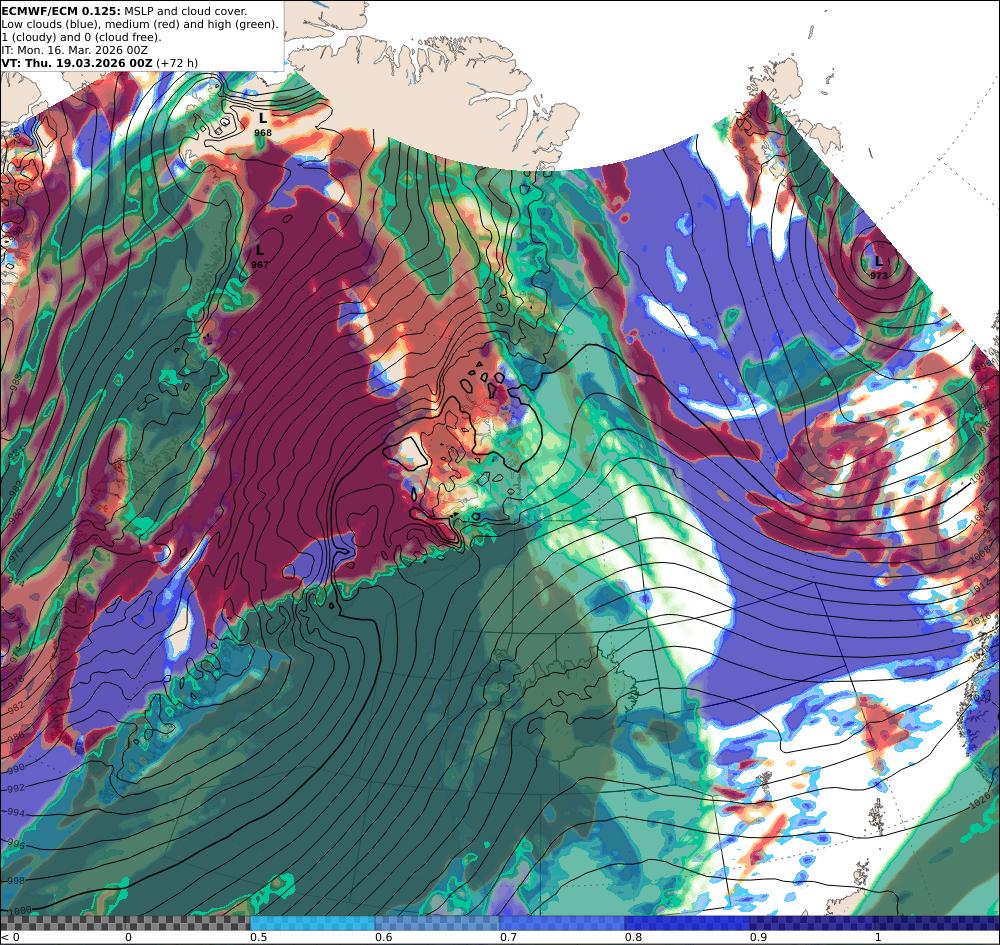Click the '0.7' colorbar tick label
The height and width of the screenshot is (945, 1000).
[x=508, y=937]
